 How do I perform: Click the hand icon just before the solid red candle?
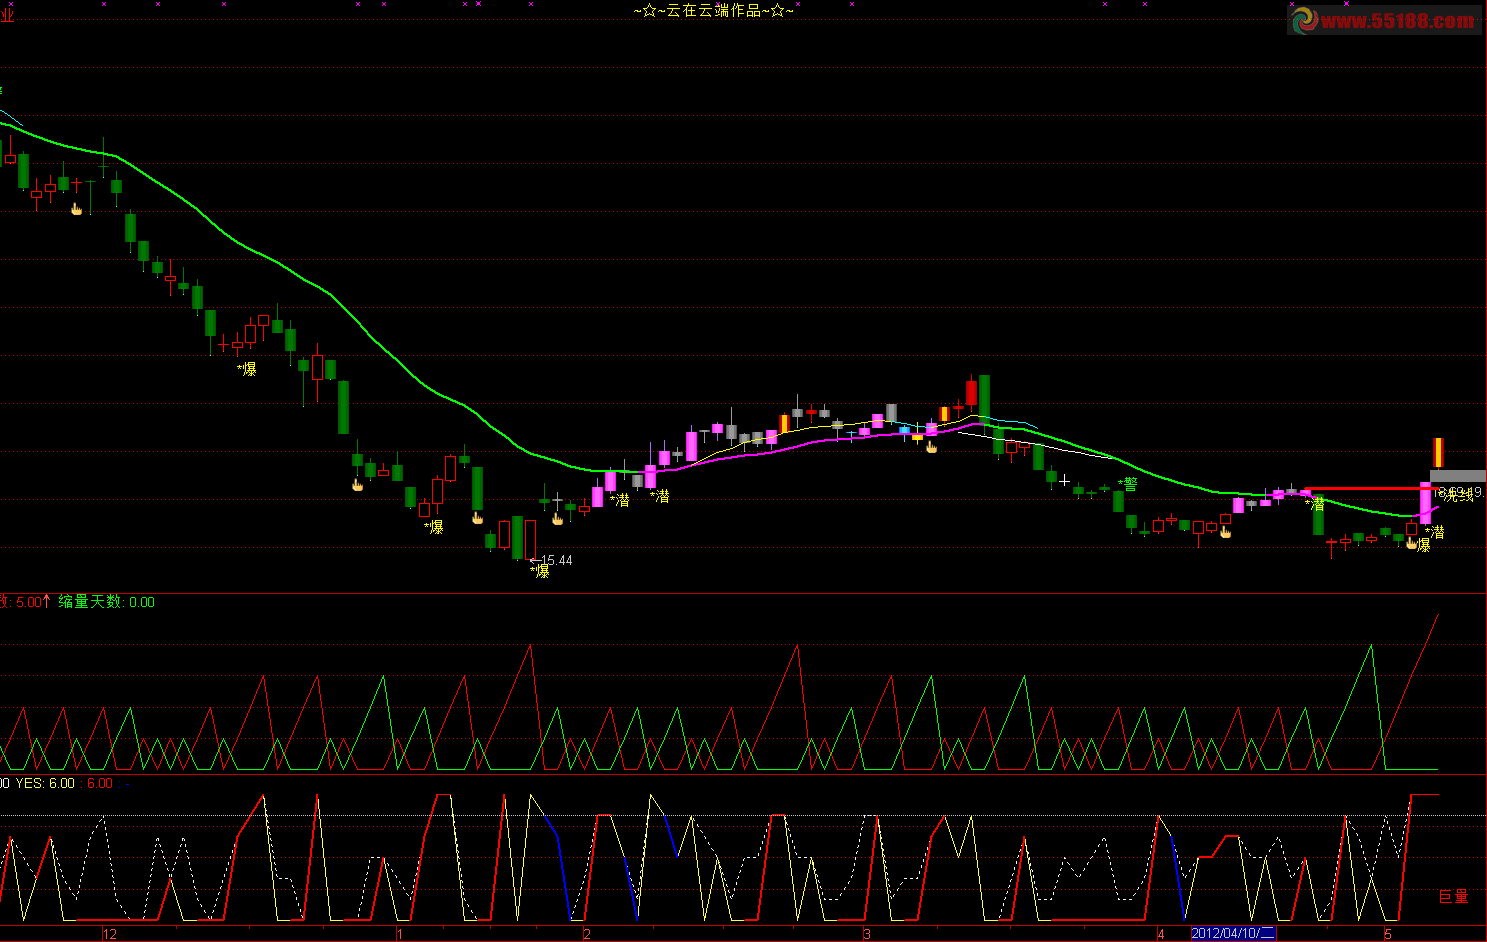coord(932,447)
